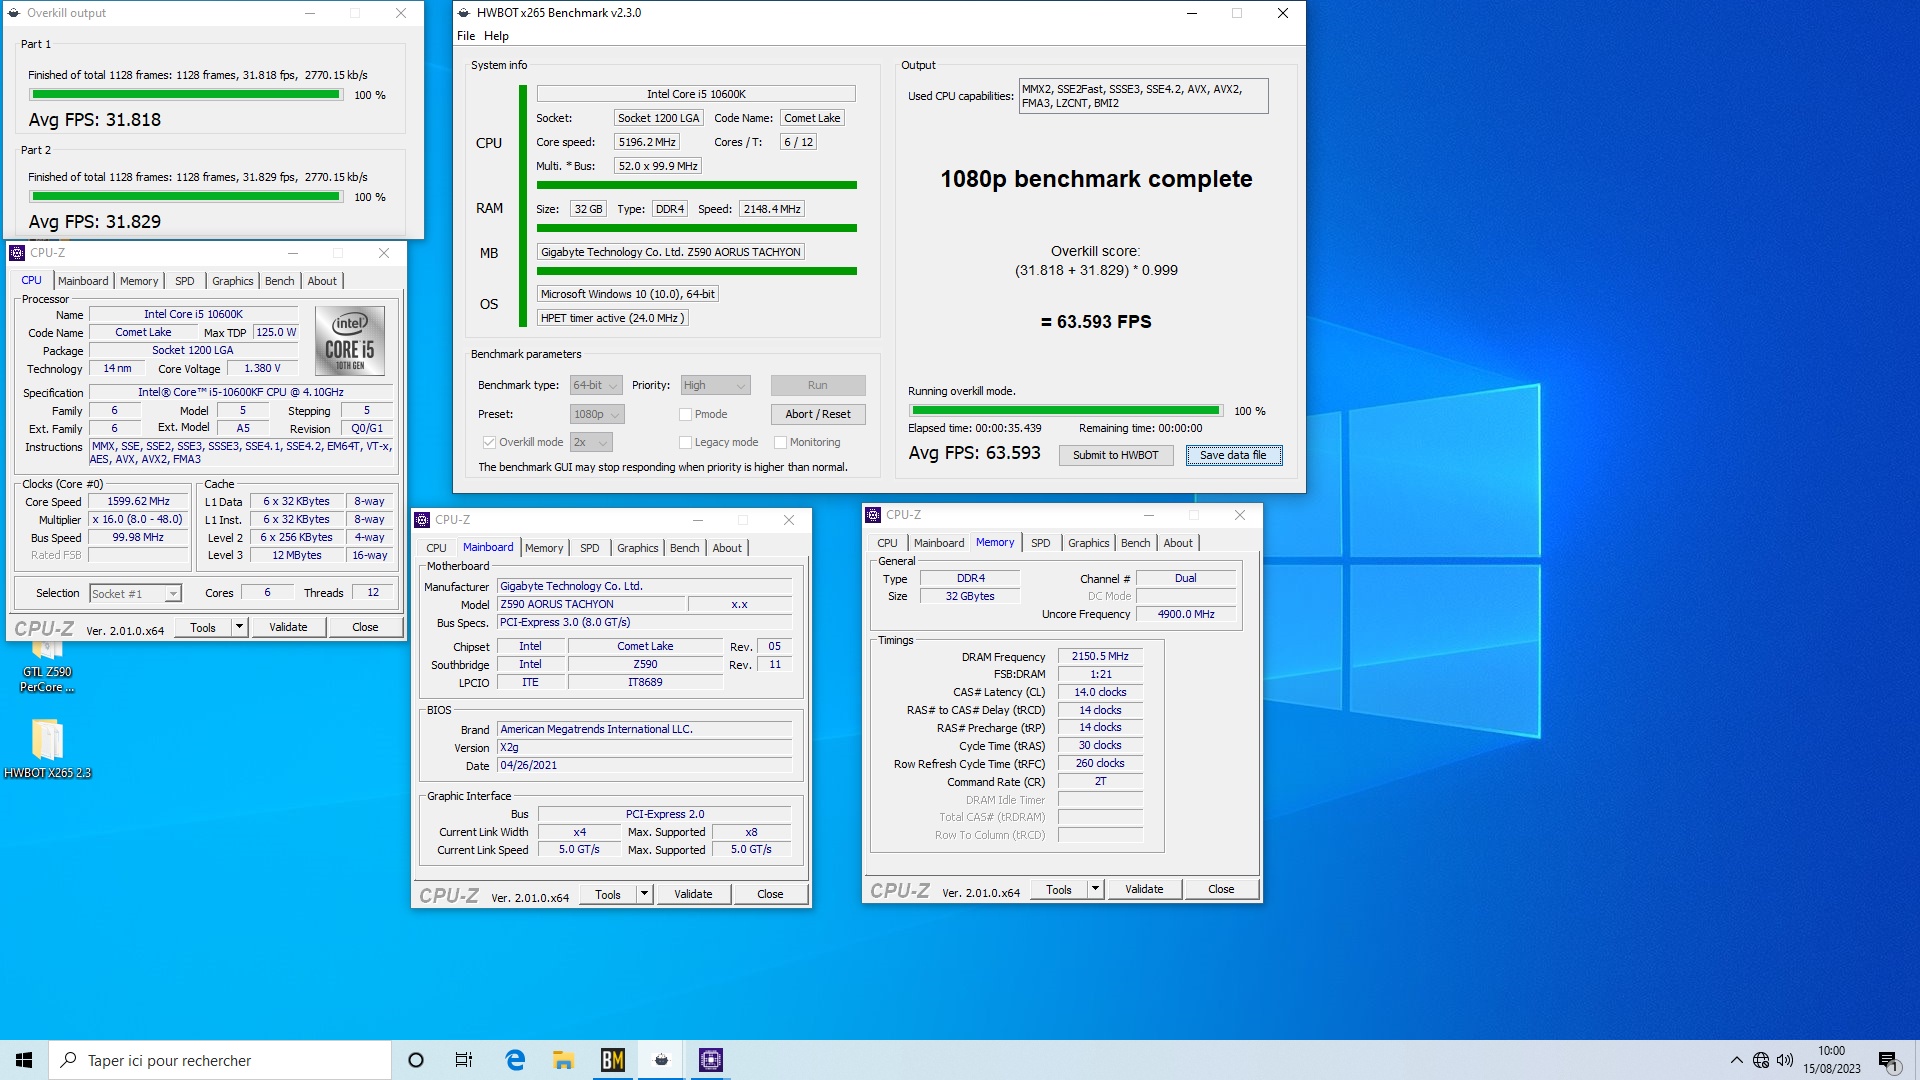Open About tab in Memory CPU-Z window
Image resolution: width=1920 pixels, height=1080 pixels.
1178,543
